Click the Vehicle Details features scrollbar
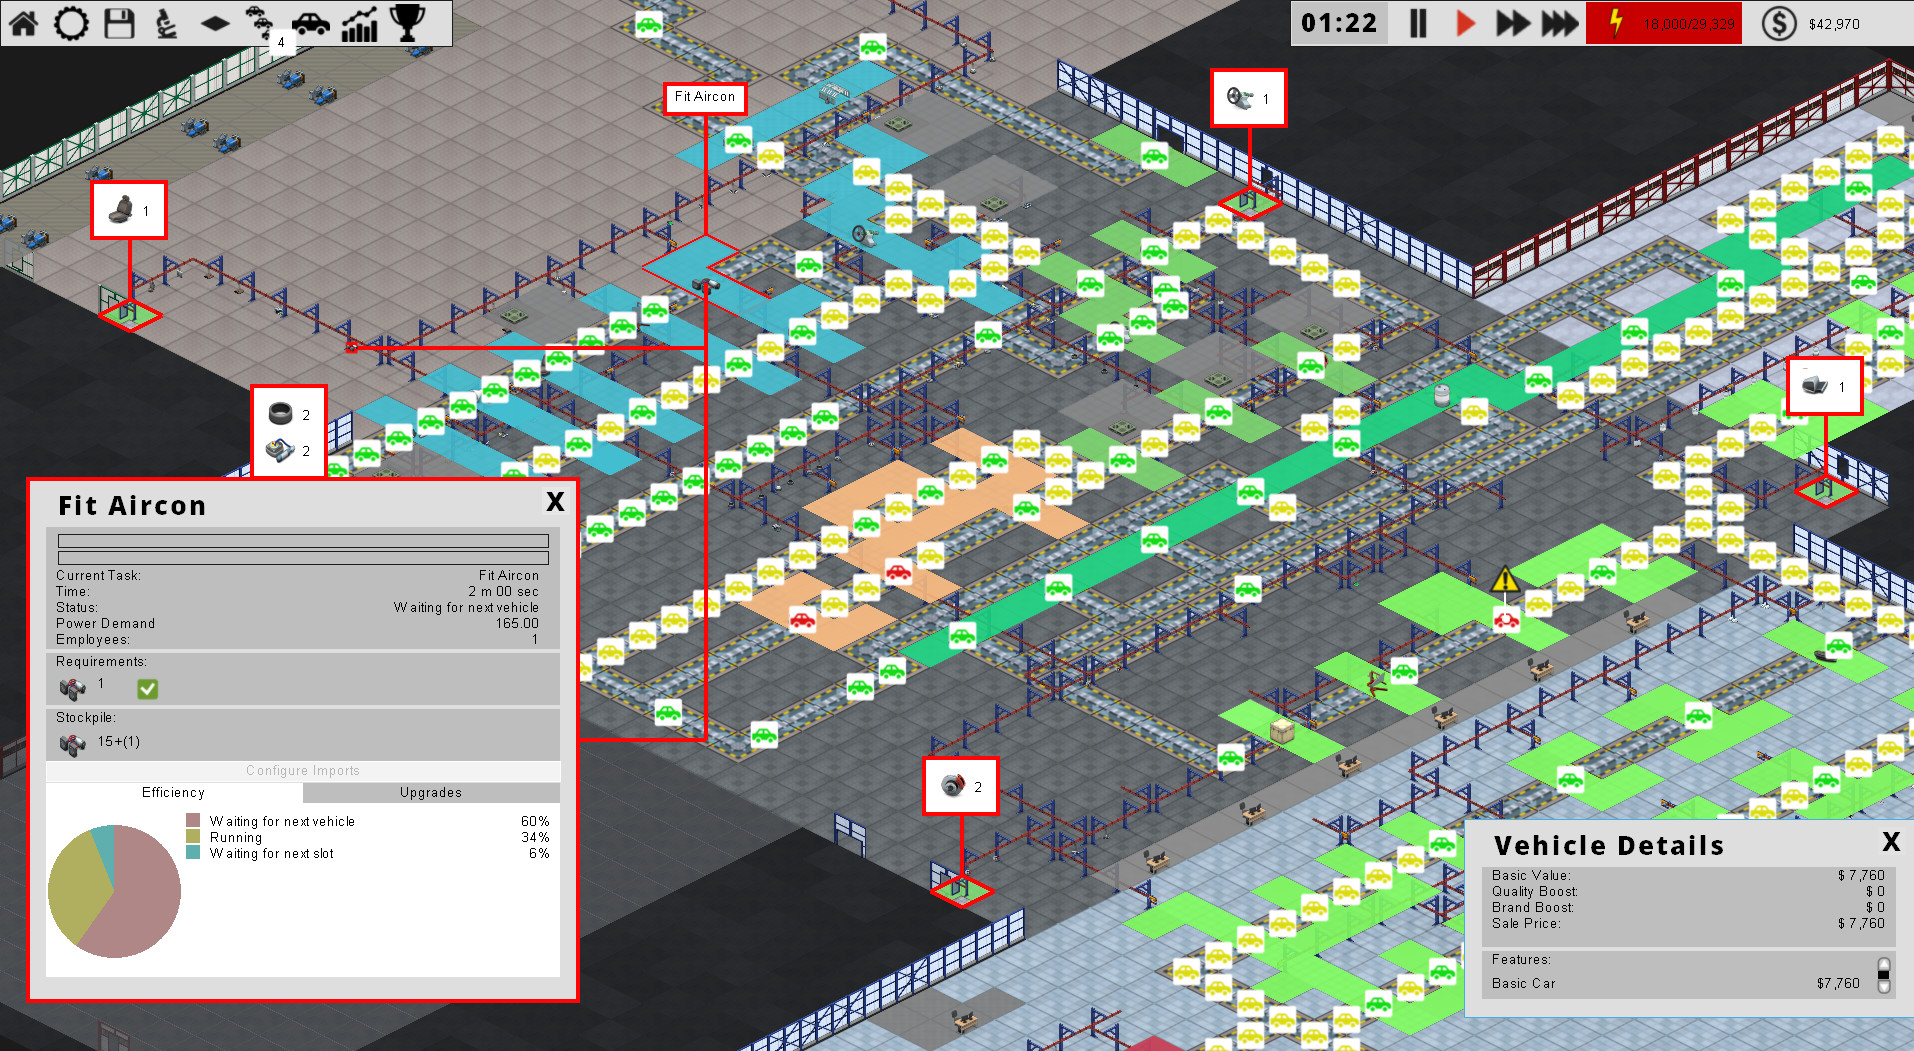1914x1051 pixels. coord(1884,974)
